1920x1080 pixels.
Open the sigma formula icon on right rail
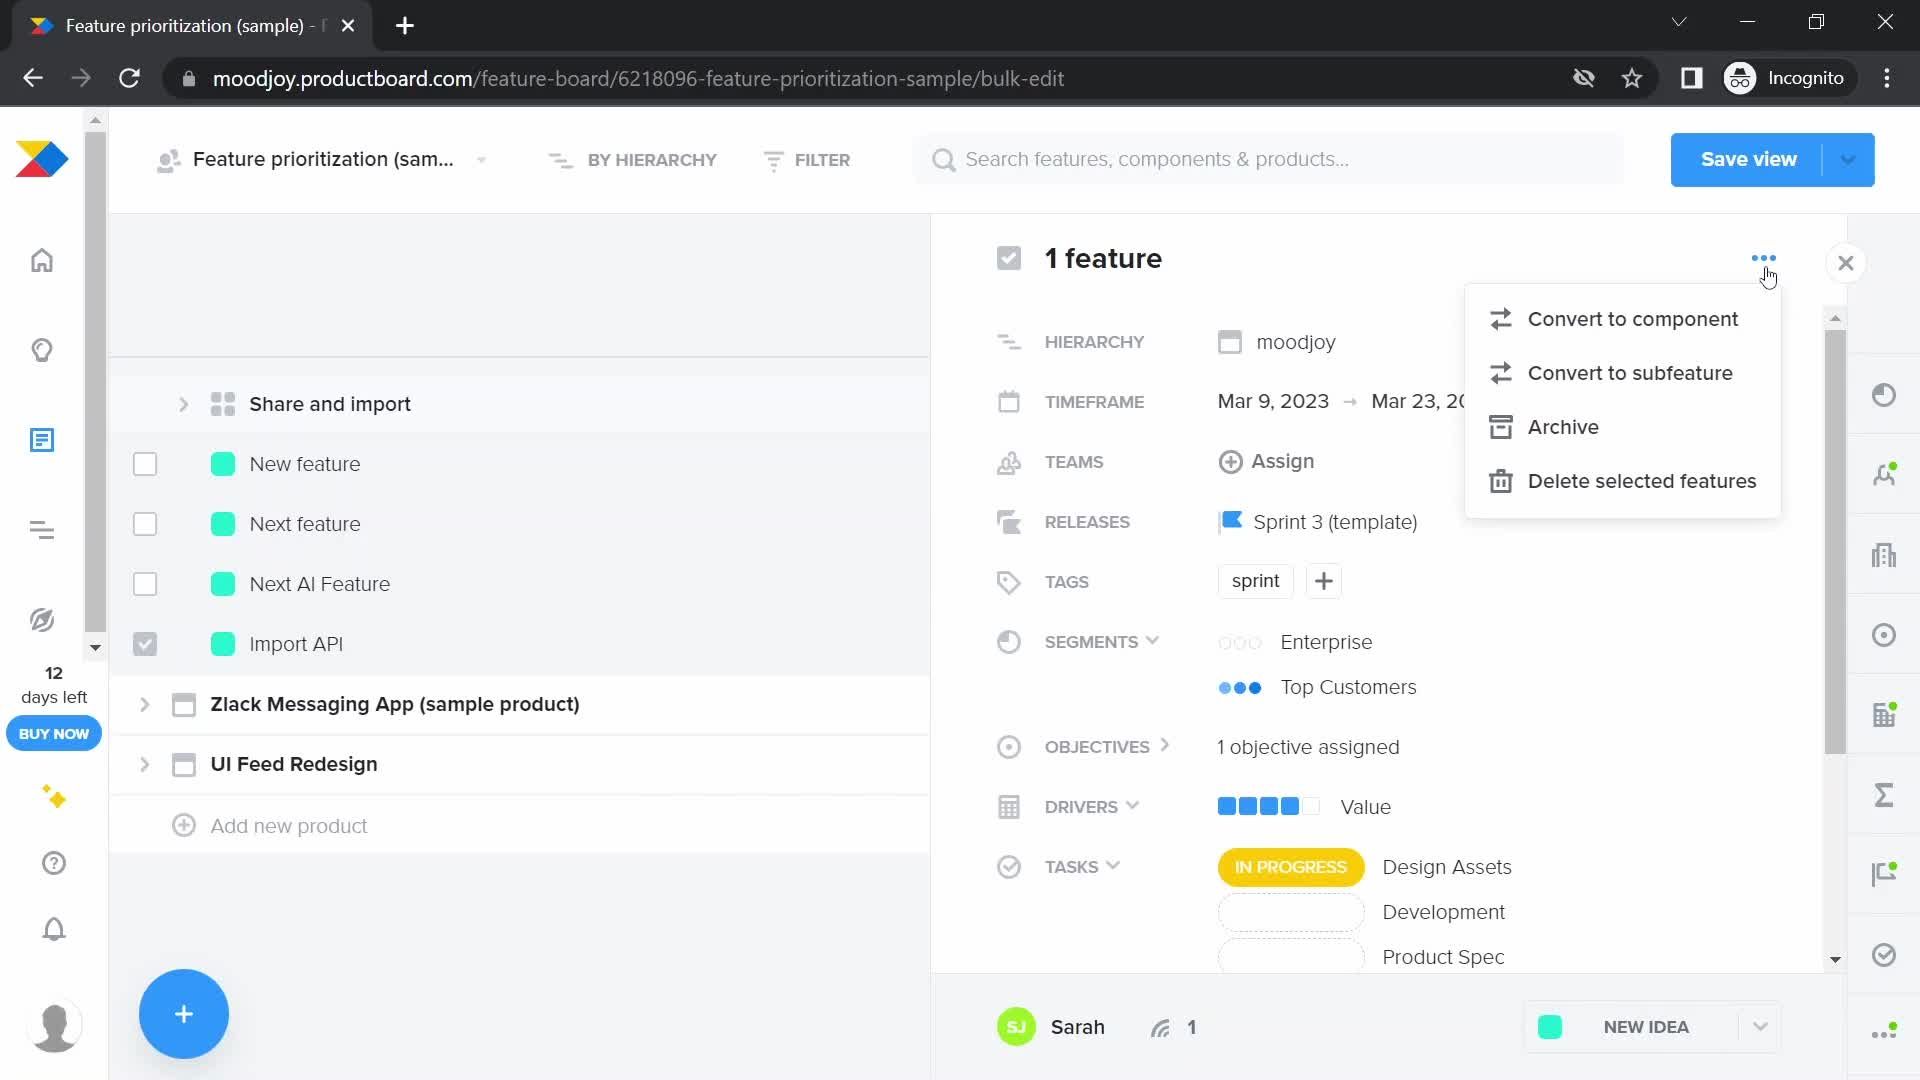[x=1884, y=795]
